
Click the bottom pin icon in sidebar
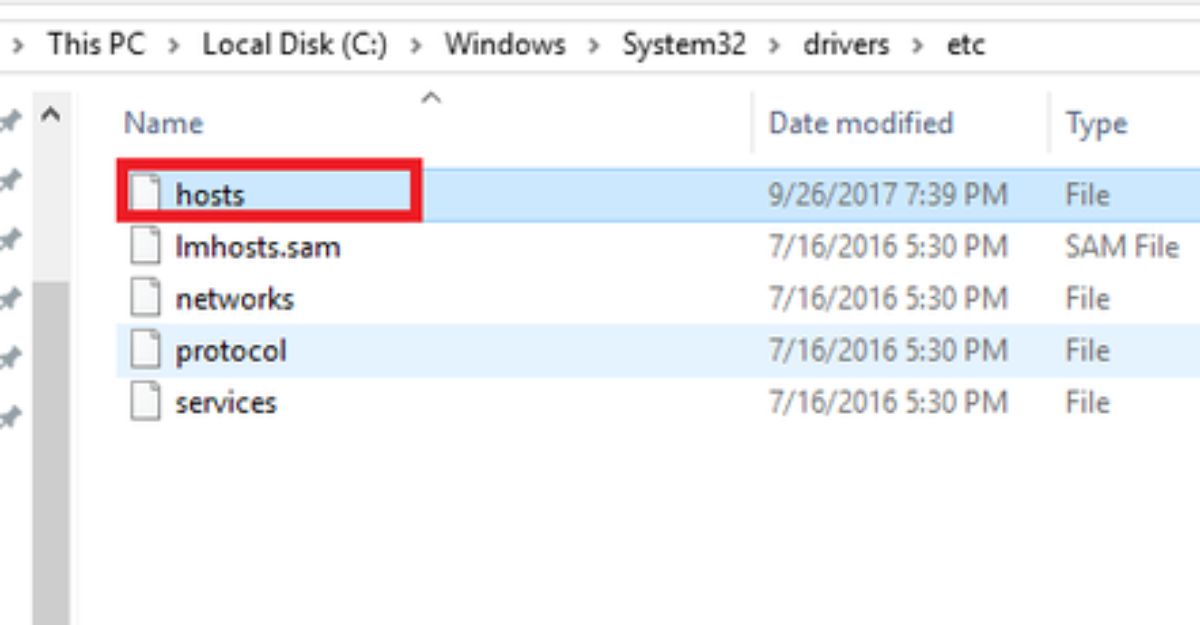[x=10, y=418]
